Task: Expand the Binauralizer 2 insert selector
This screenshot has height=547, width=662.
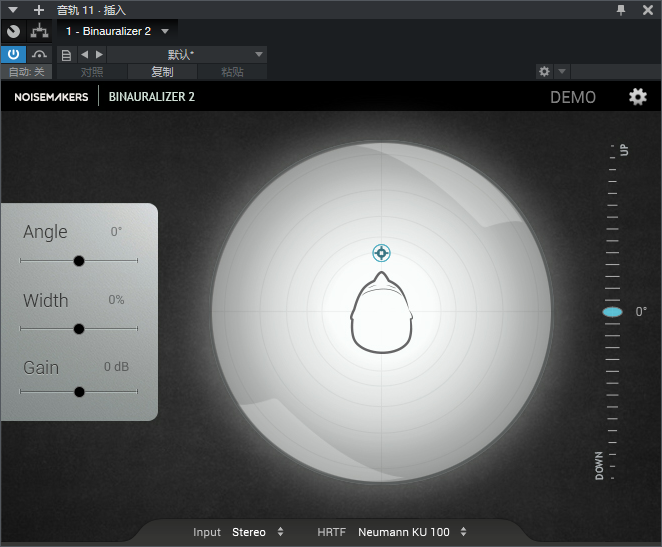Action: pyautogui.click(x=165, y=31)
